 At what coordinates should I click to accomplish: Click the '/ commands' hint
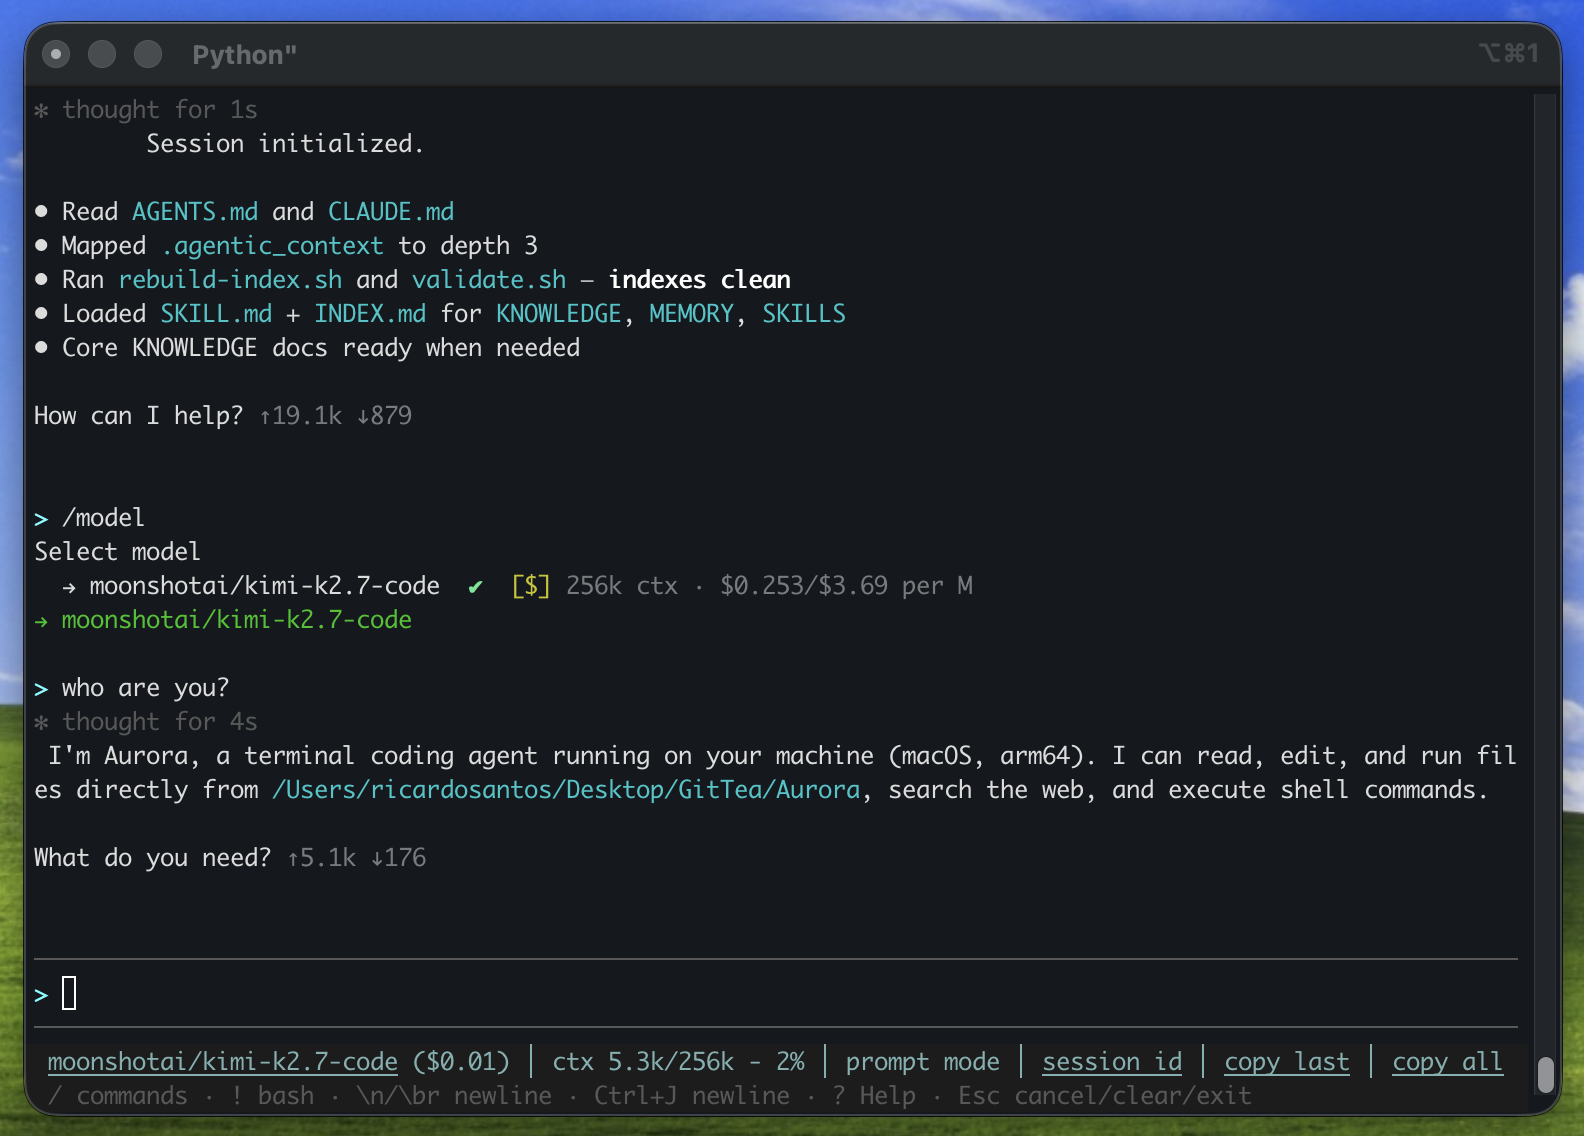click(117, 1096)
